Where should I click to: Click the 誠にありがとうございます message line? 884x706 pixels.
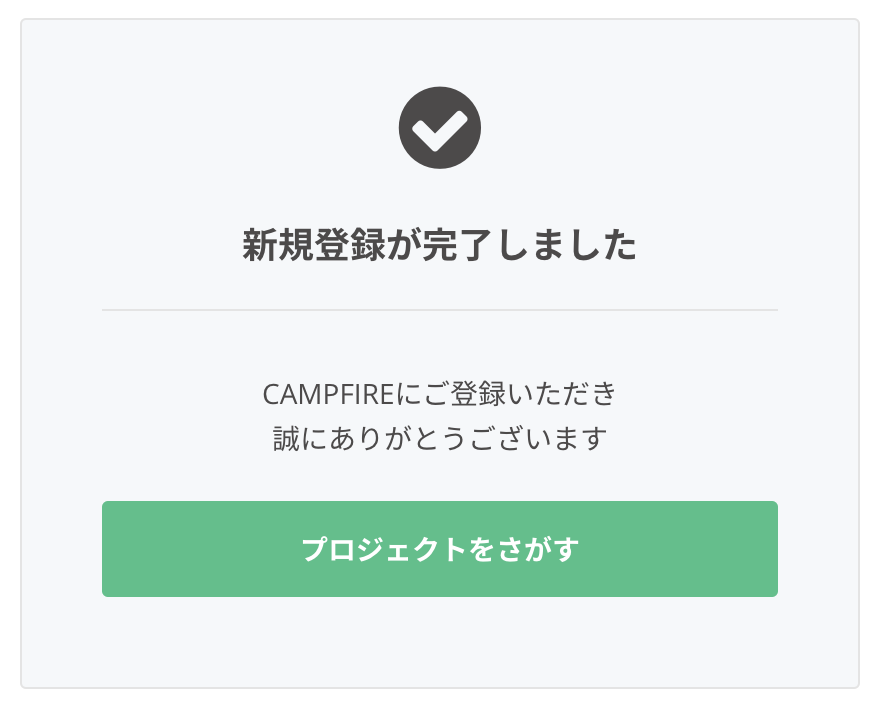[440, 439]
